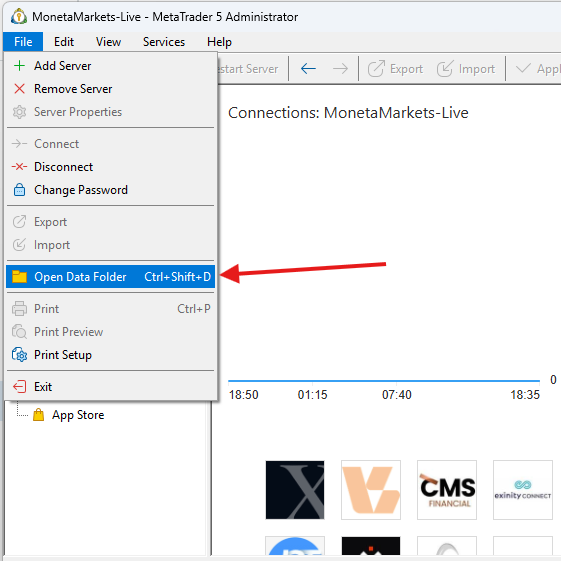
Task: Click Export in the File menu
Action: 110,222
